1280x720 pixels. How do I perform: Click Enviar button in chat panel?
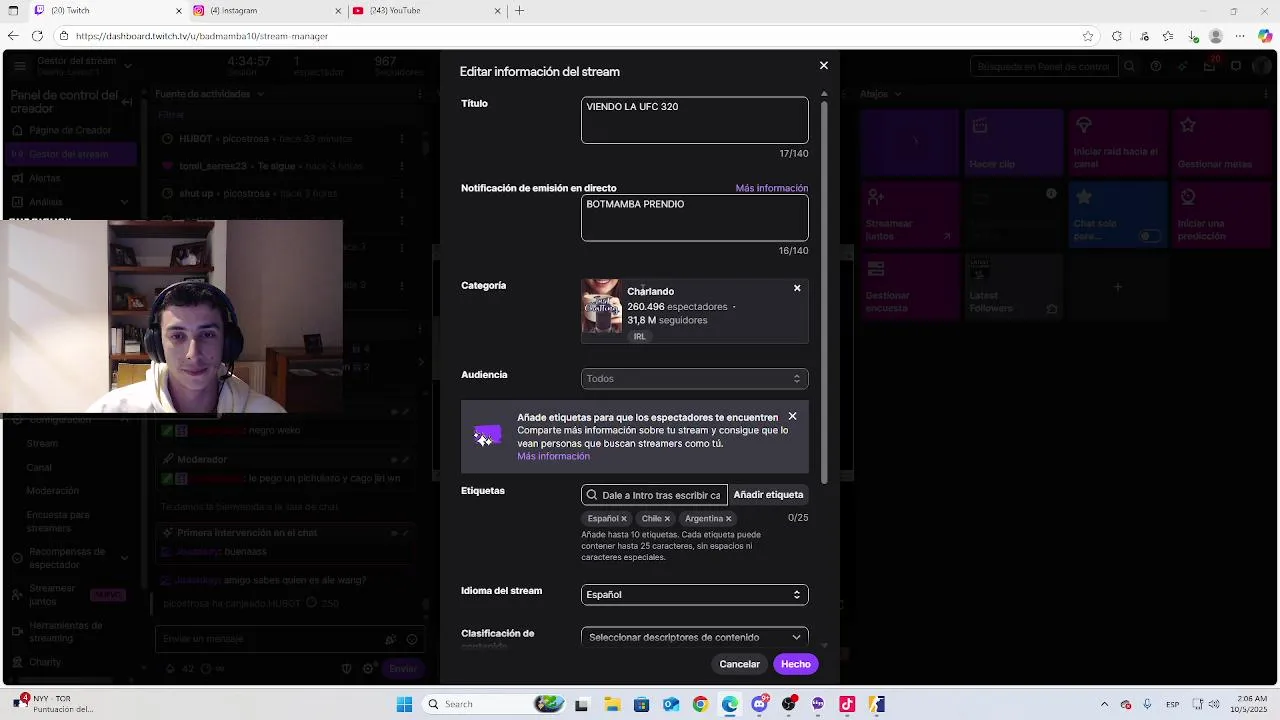pyautogui.click(x=403, y=668)
